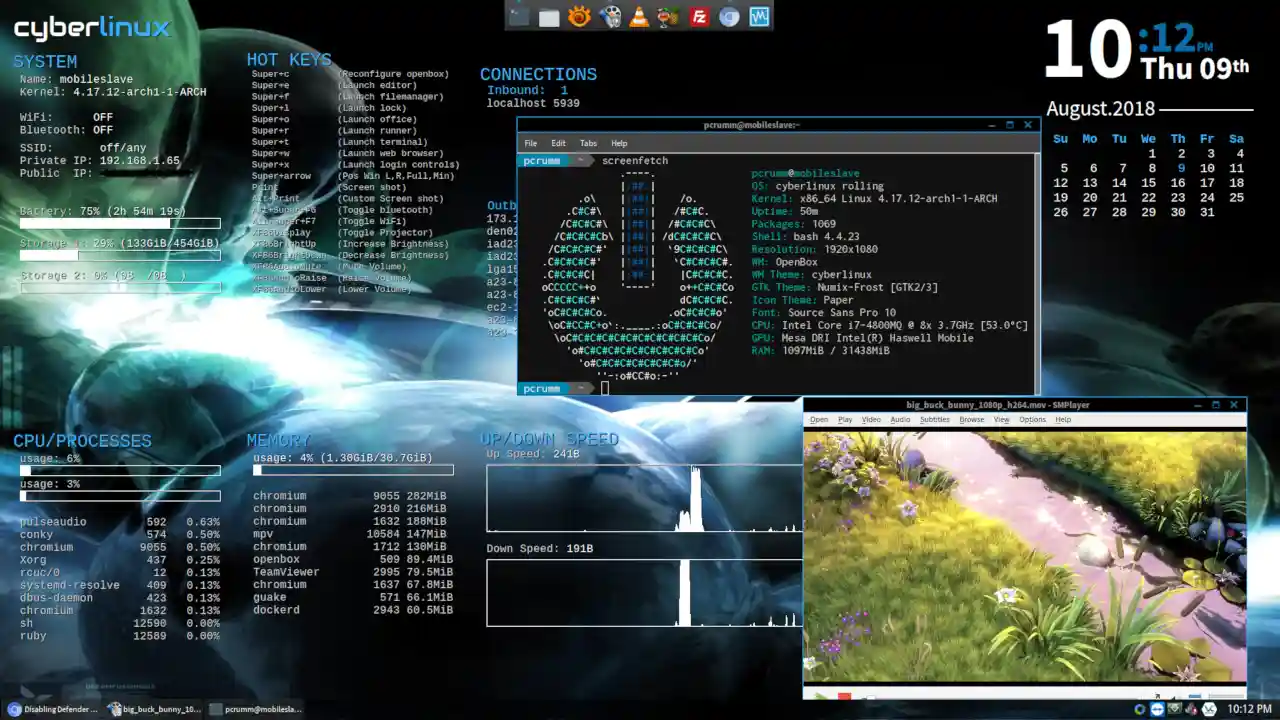This screenshot has width=1280, height=720.
Task: Open the Tabs menu in terminal
Action: click(x=588, y=143)
